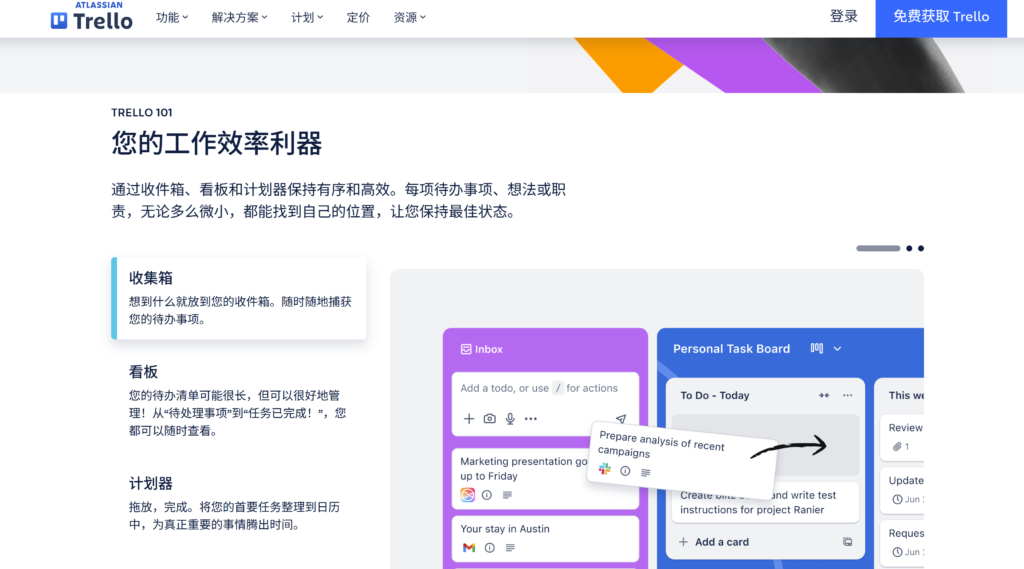Image resolution: width=1024 pixels, height=569 pixels.
Task: Click the description icon on 'Prepare analysis' card
Action: click(645, 472)
